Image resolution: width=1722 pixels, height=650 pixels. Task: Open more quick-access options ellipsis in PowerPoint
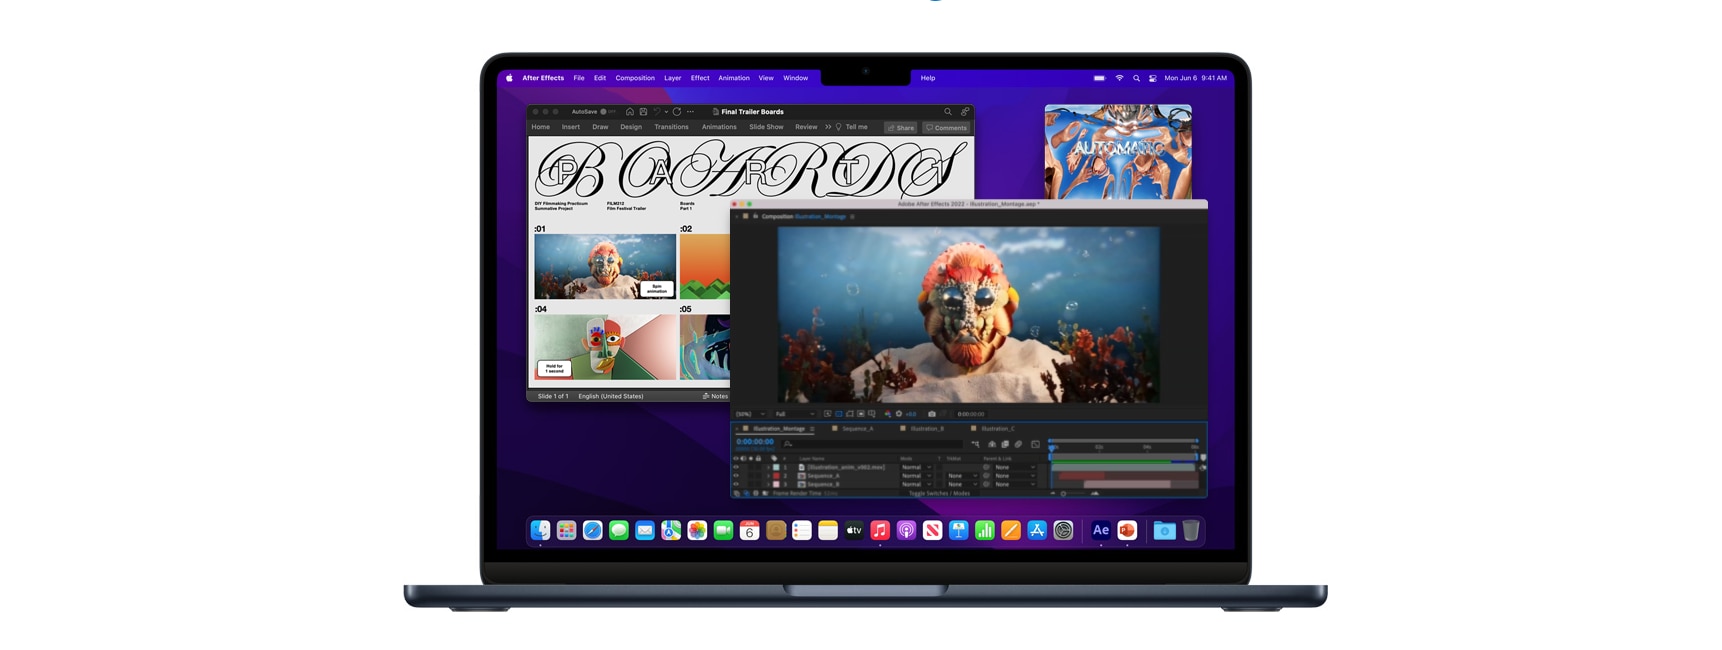[690, 112]
